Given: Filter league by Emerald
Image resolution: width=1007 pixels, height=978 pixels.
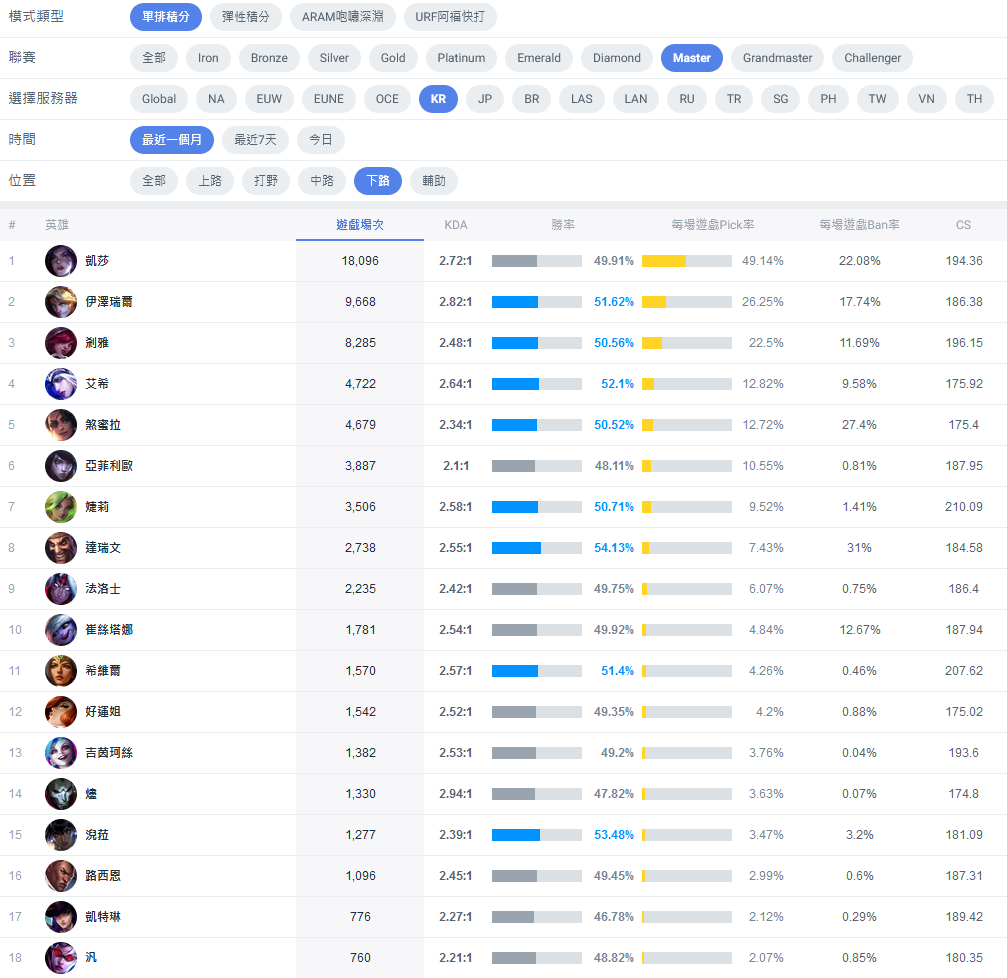Looking at the screenshot, I should [x=539, y=58].
